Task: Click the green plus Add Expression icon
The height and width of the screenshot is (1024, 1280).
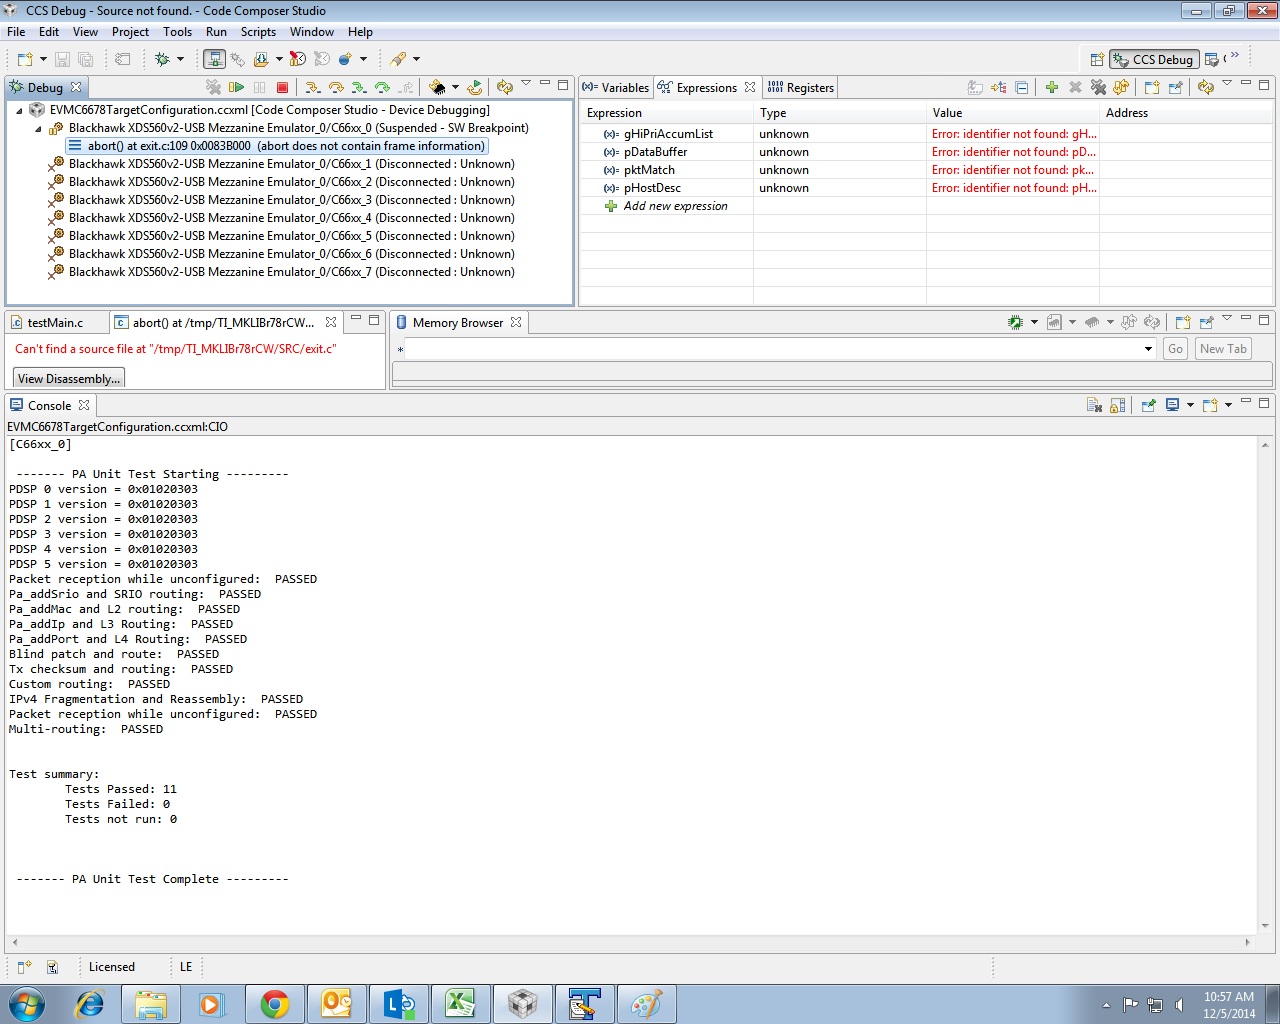Action: [1052, 87]
